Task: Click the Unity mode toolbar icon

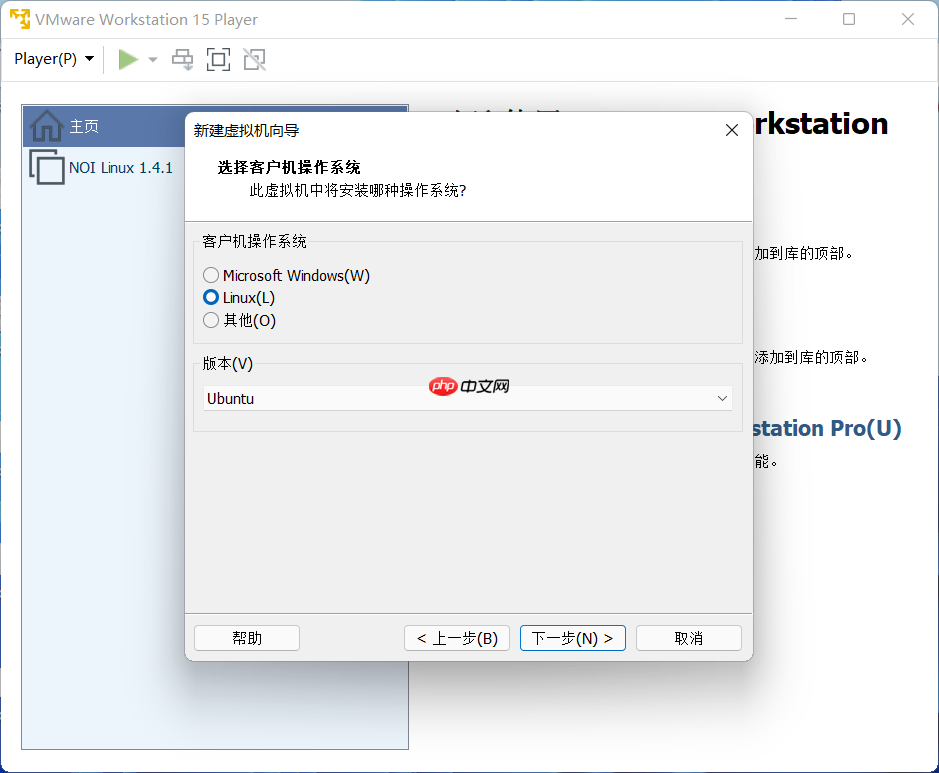Action: [x=254, y=59]
